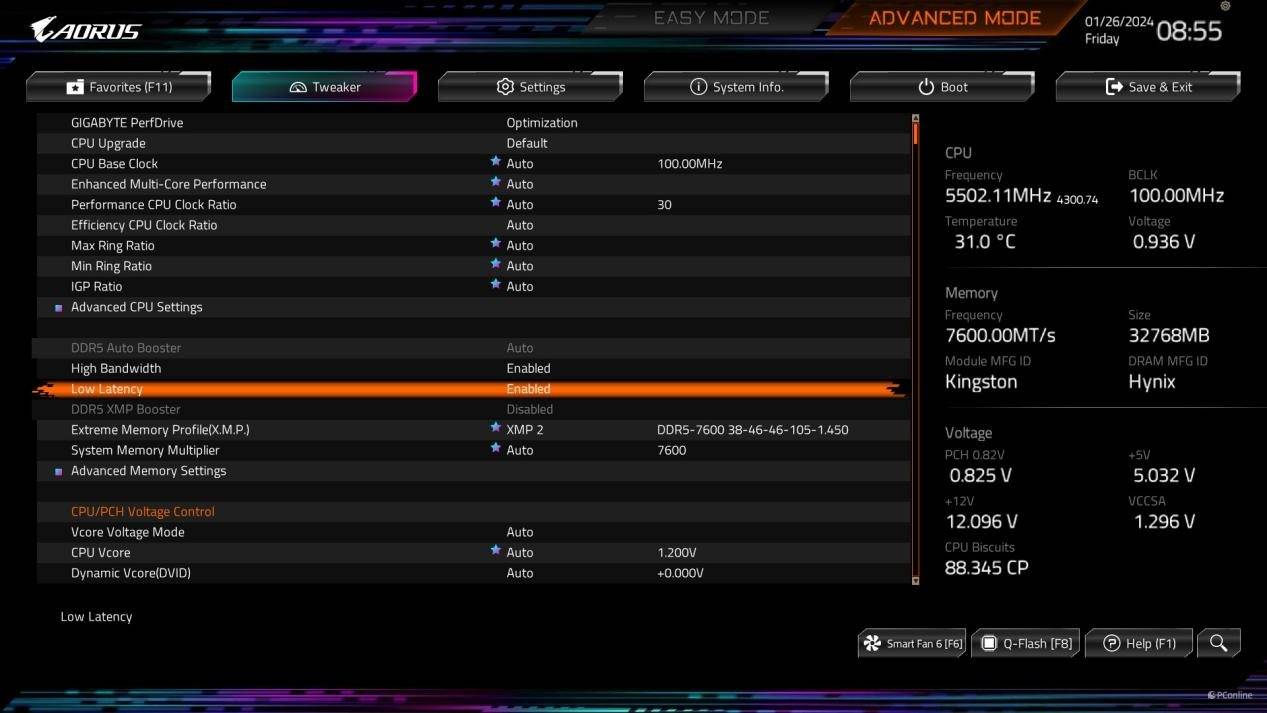Select the Min Ring Ratio row
The height and width of the screenshot is (713, 1267).
tap(473, 266)
